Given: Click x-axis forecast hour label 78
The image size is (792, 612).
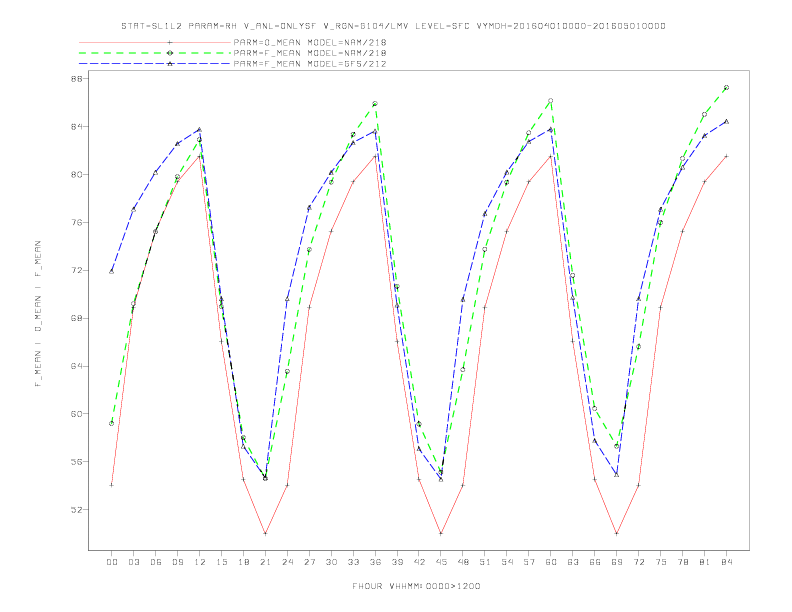Looking at the screenshot, I should (x=683, y=562).
